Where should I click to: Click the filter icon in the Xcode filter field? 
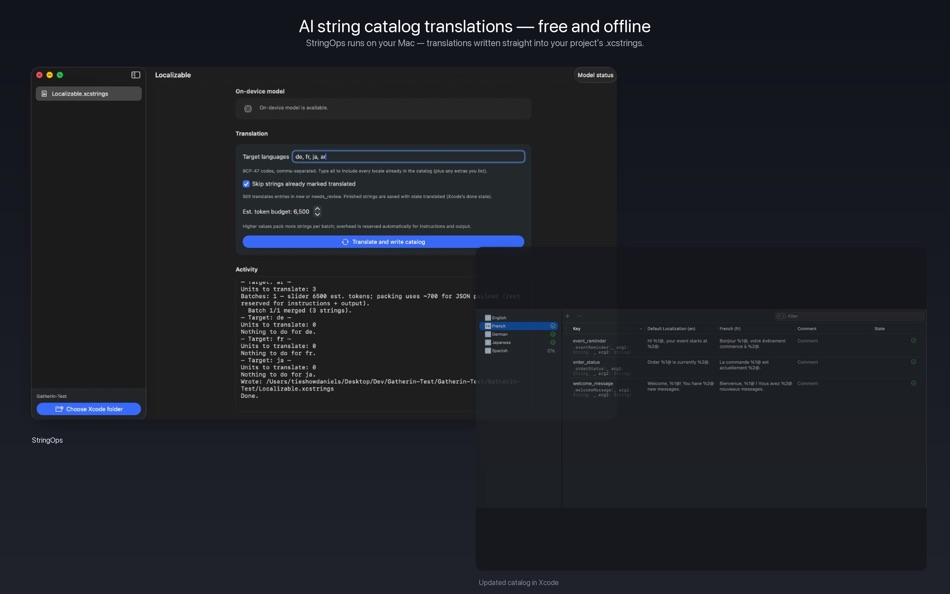[x=781, y=316]
